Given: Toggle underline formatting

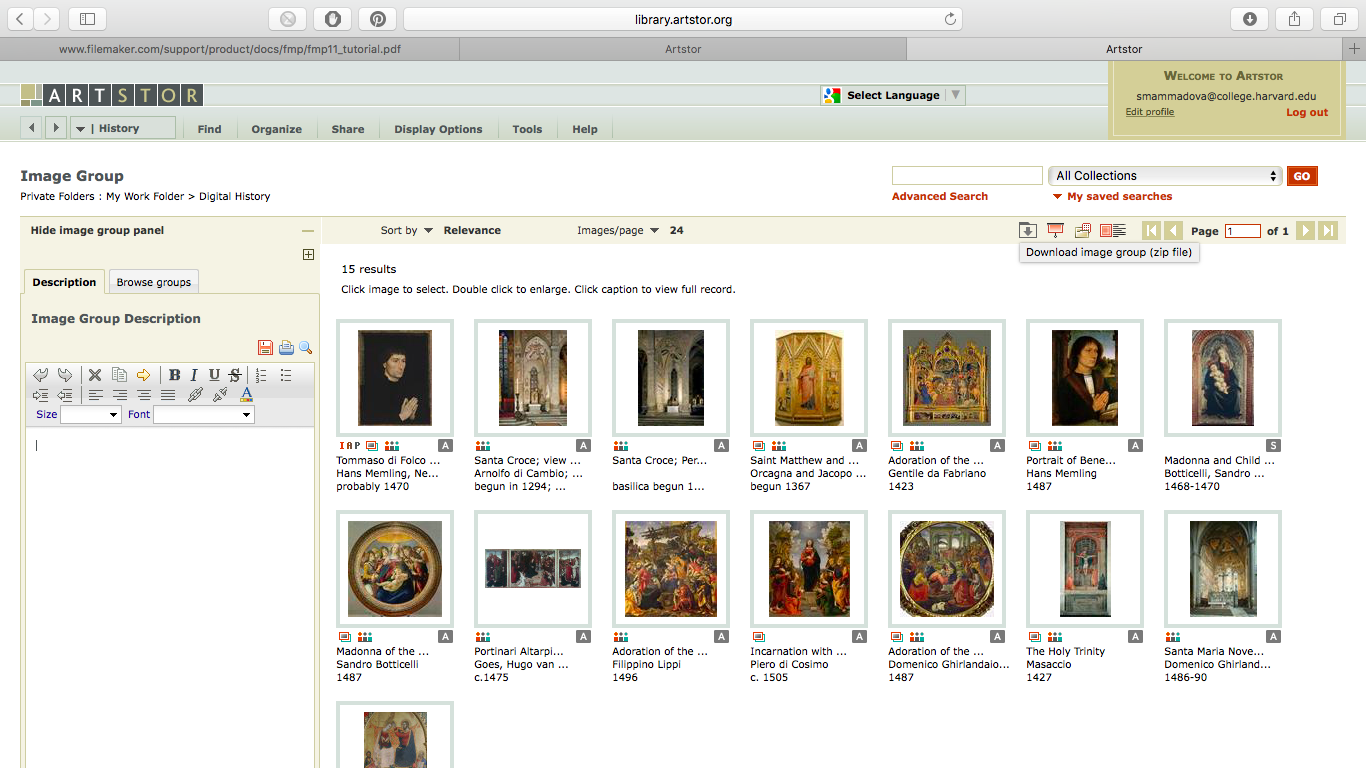Looking at the screenshot, I should pyautogui.click(x=214, y=375).
